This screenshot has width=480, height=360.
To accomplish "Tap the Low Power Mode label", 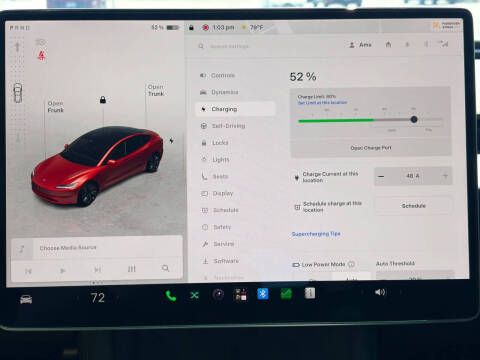I will tap(323, 265).
